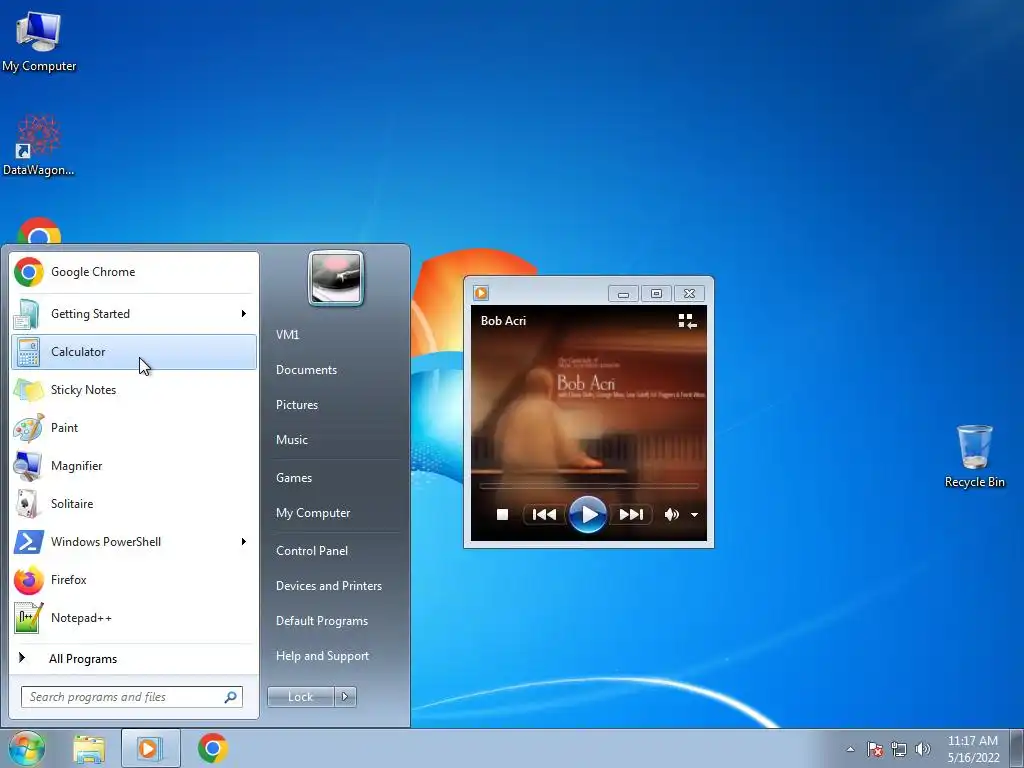
Task: Select the Recycle Bin desktop icon
Action: click(x=974, y=456)
